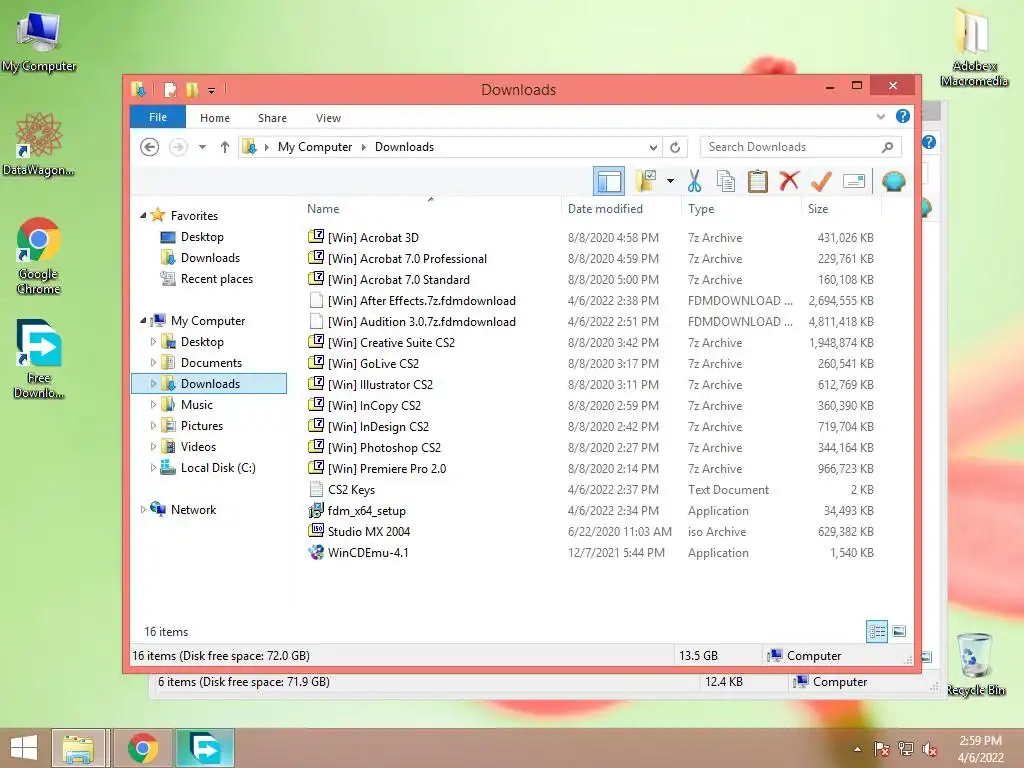The width and height of the screenshot is (1024, 768).
Task: Click the Studio MX 2004 iso icon
Action: [x=316, y=531]
